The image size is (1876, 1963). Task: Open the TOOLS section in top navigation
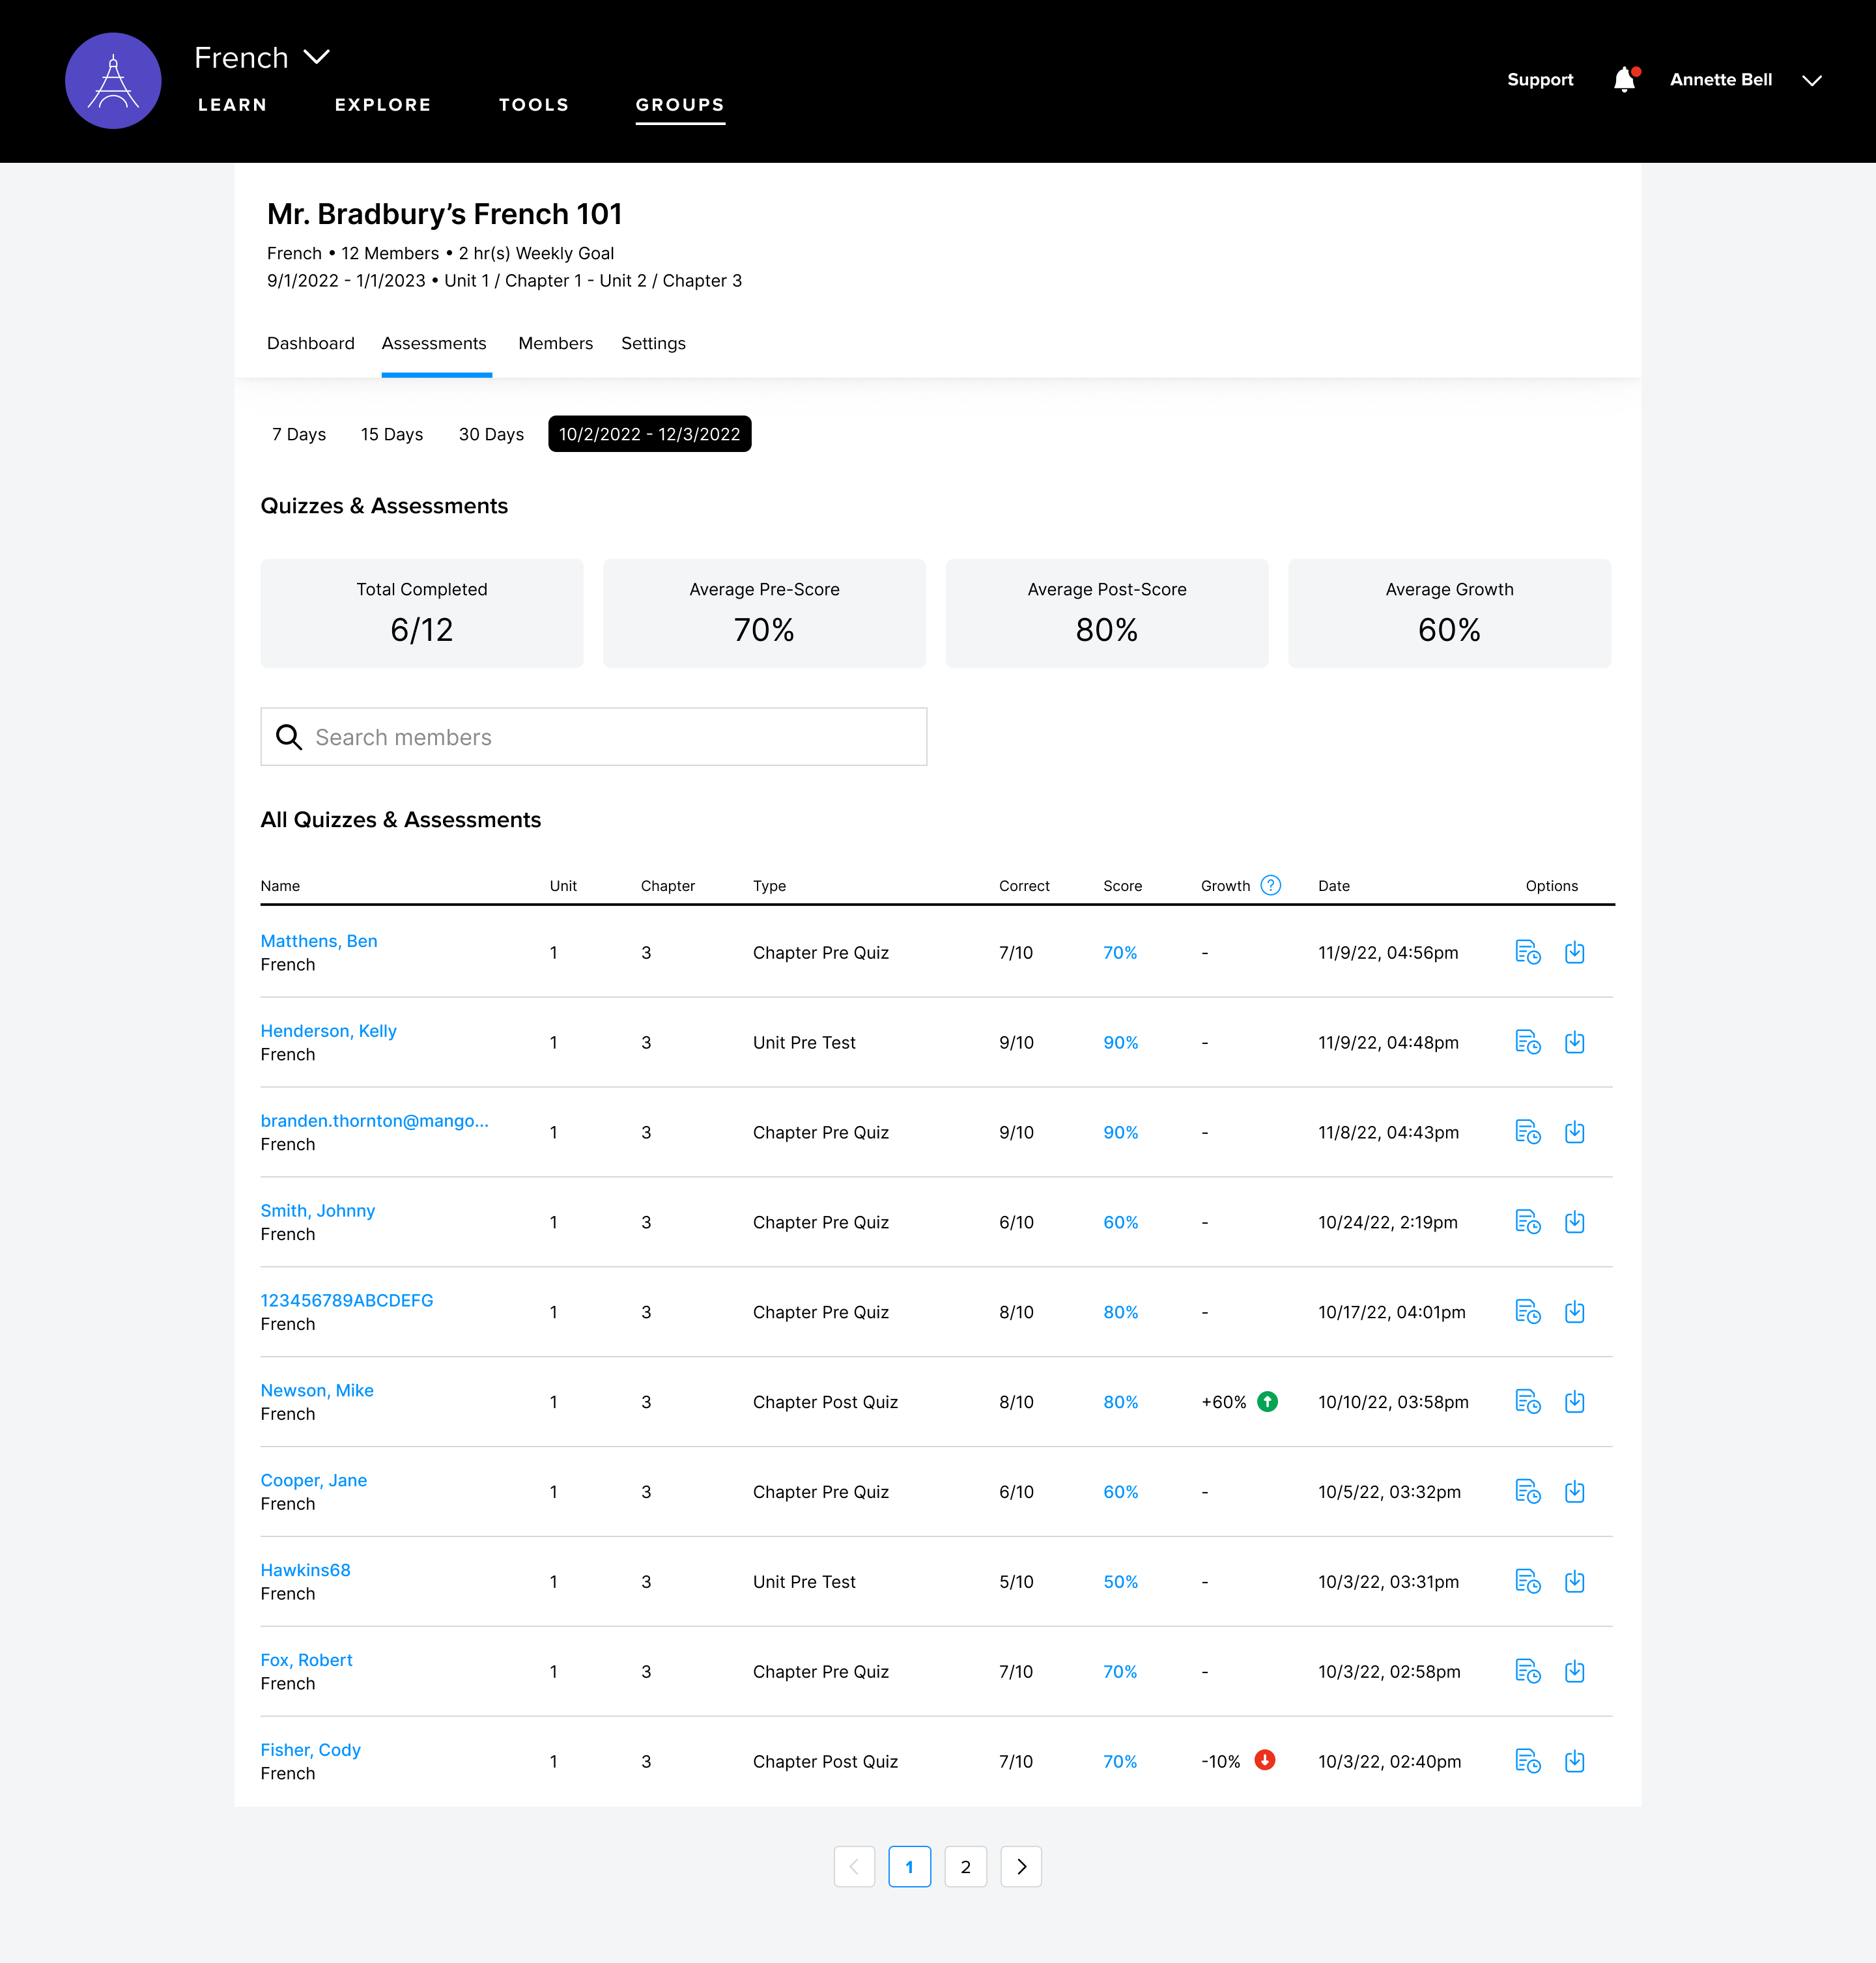point(533,104)
